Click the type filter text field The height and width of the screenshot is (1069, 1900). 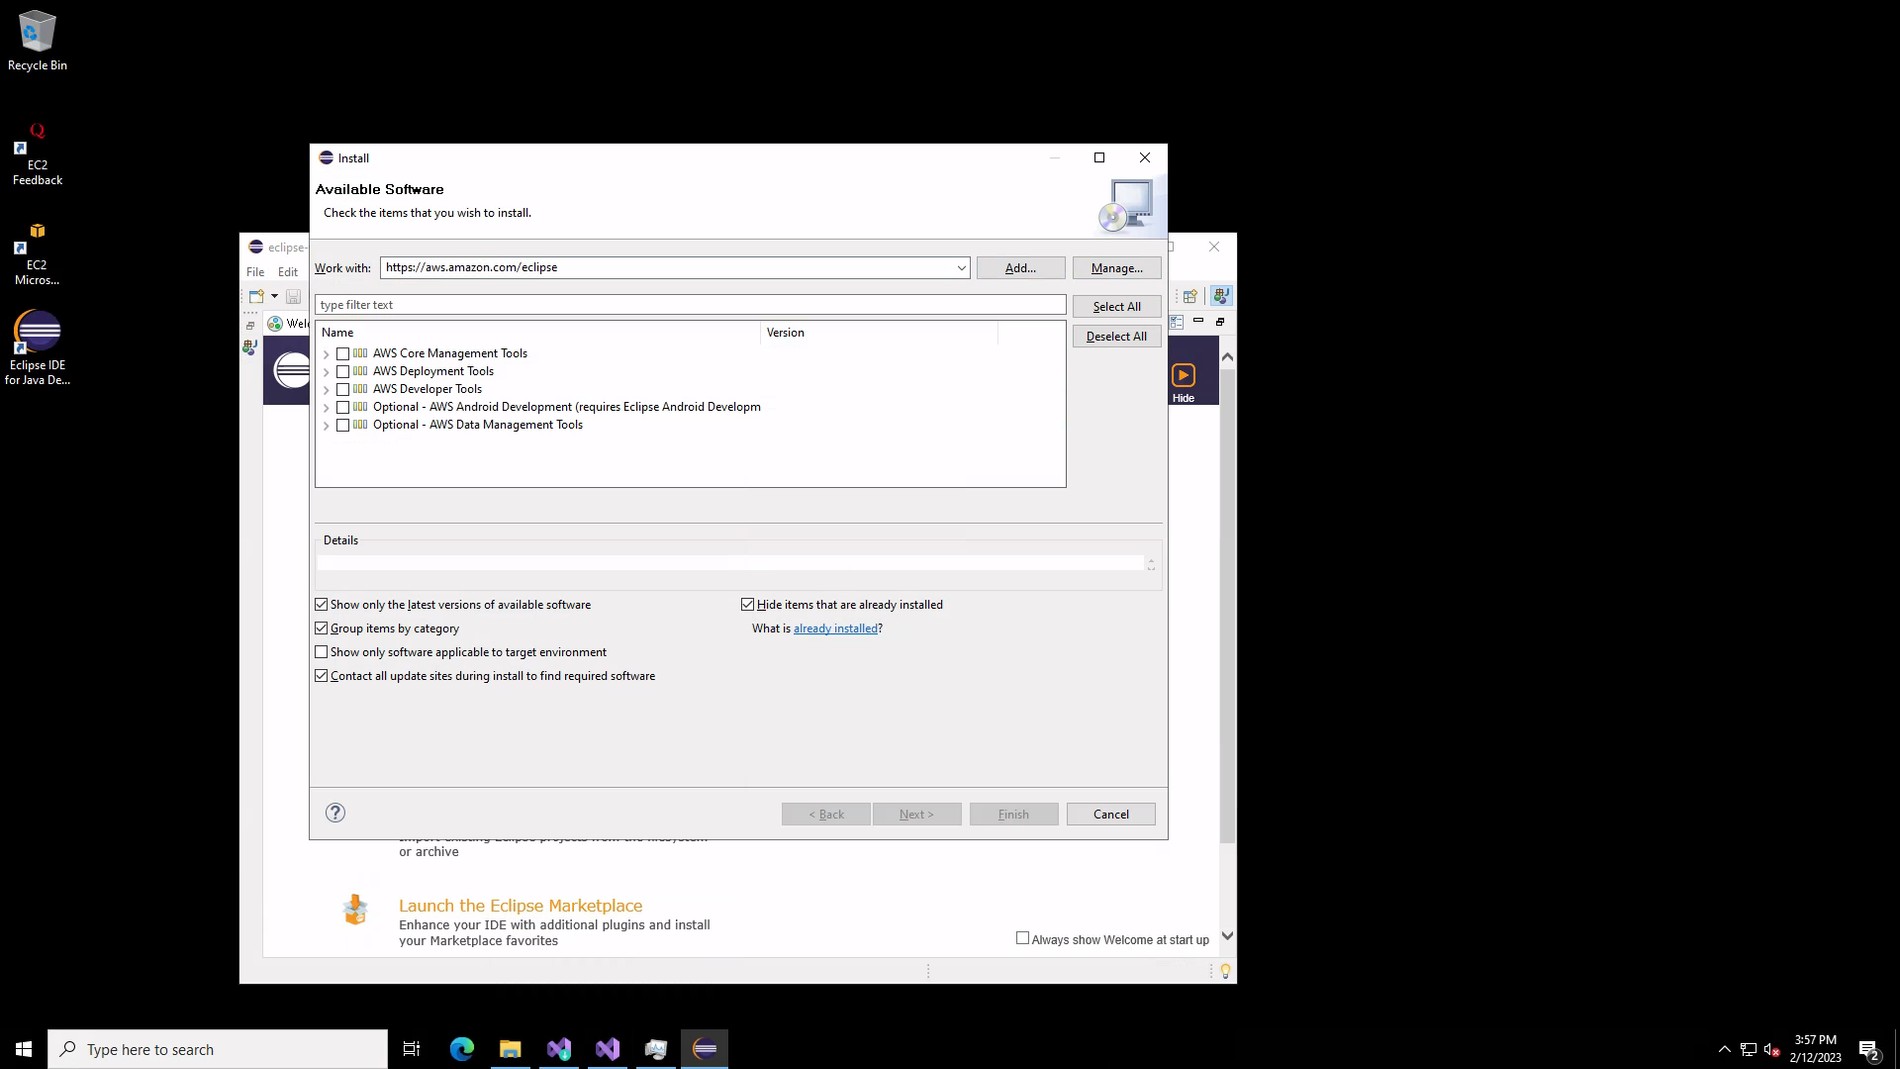689,305
